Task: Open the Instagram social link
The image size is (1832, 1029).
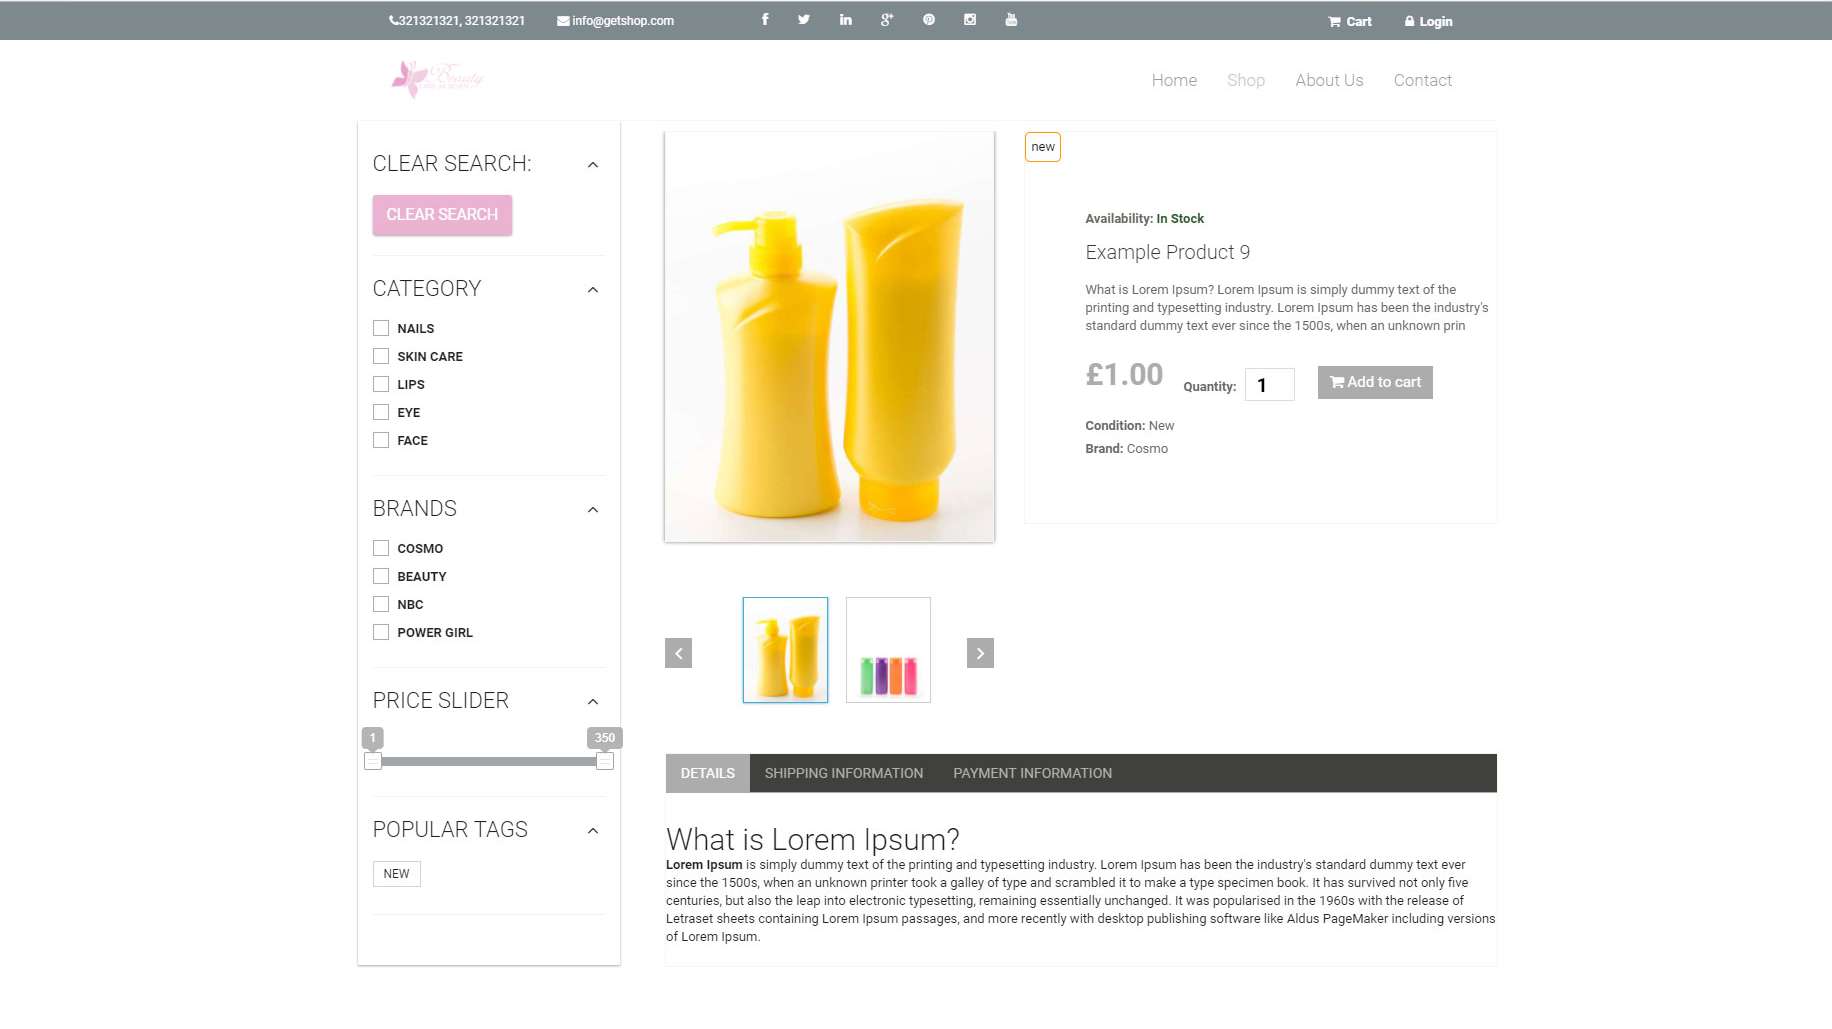Action: [x=970, y=20]
